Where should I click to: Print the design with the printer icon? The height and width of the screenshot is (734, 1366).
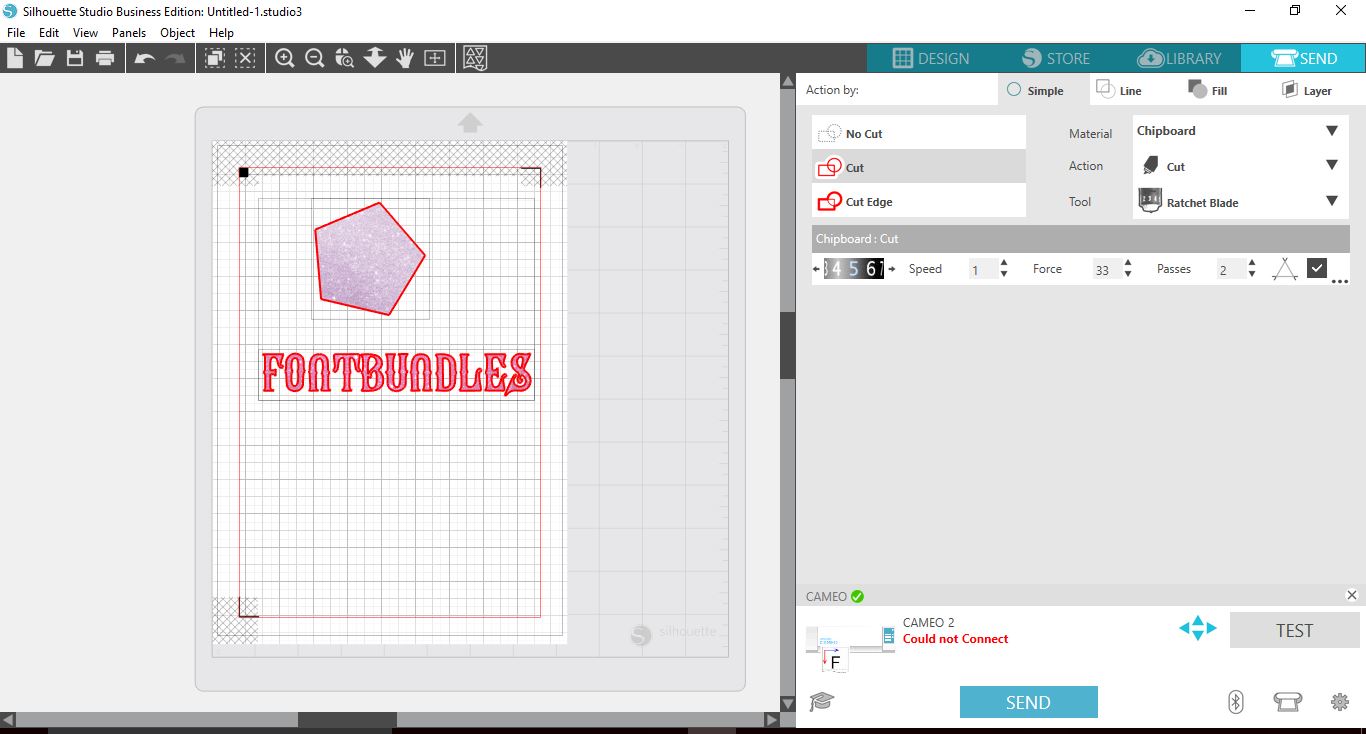(x=105, y=58)
